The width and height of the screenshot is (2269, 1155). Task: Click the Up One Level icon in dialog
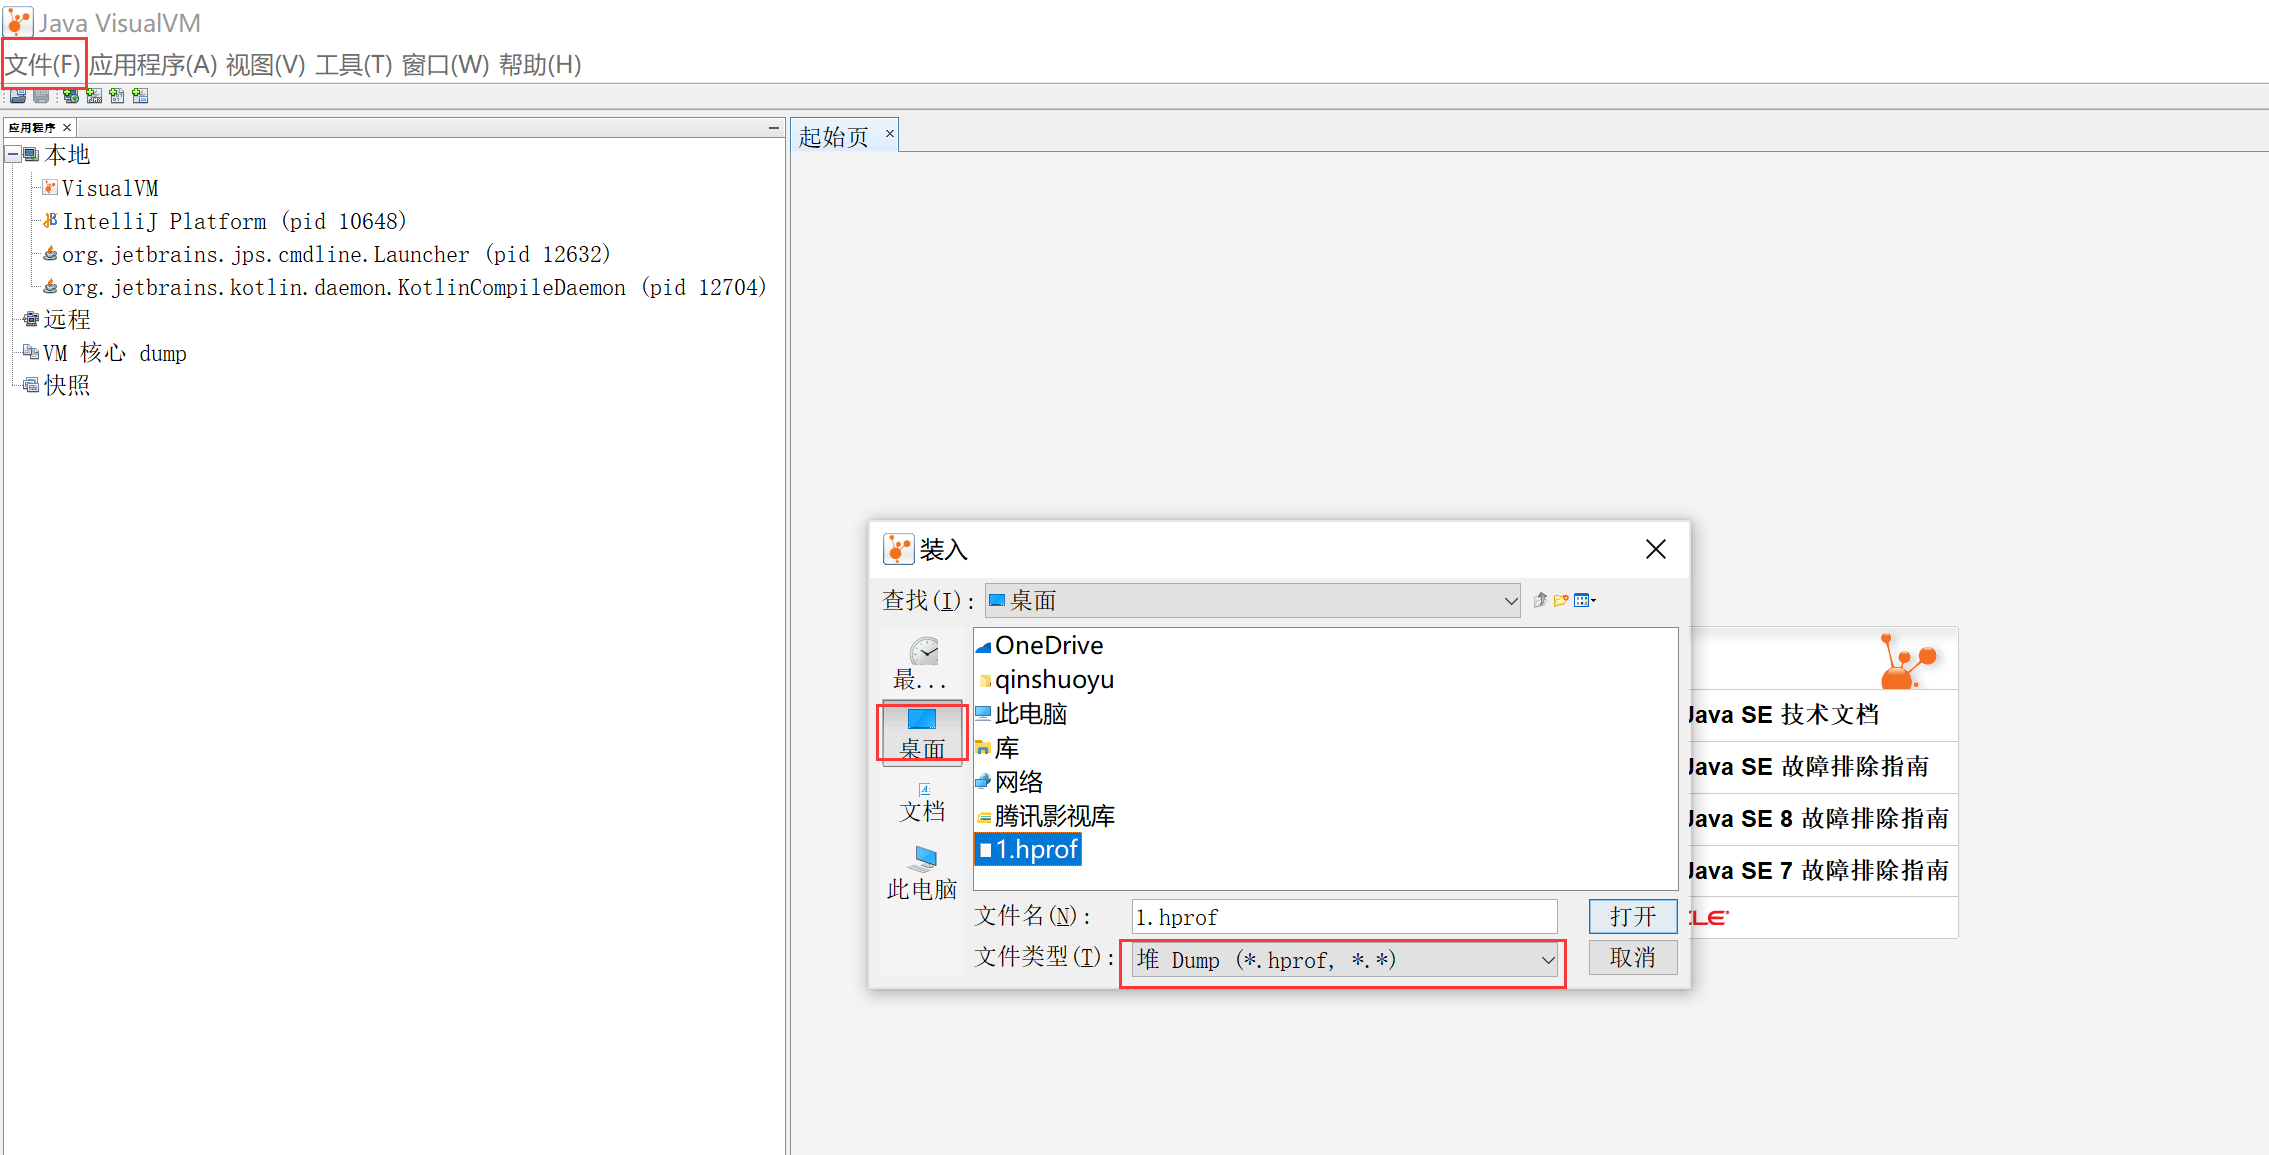(1541, 600)
